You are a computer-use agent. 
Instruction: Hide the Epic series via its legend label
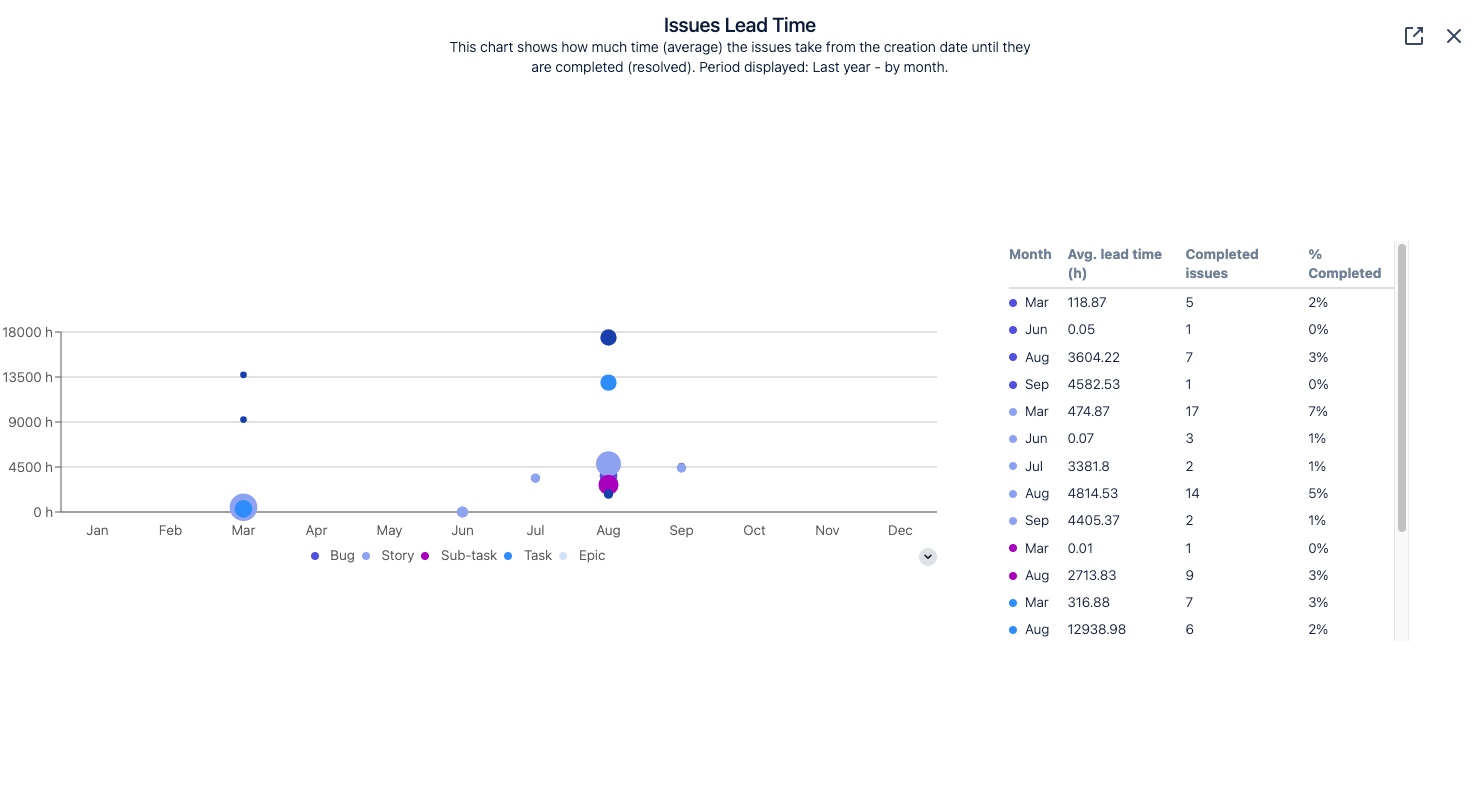tap(591, 555)
